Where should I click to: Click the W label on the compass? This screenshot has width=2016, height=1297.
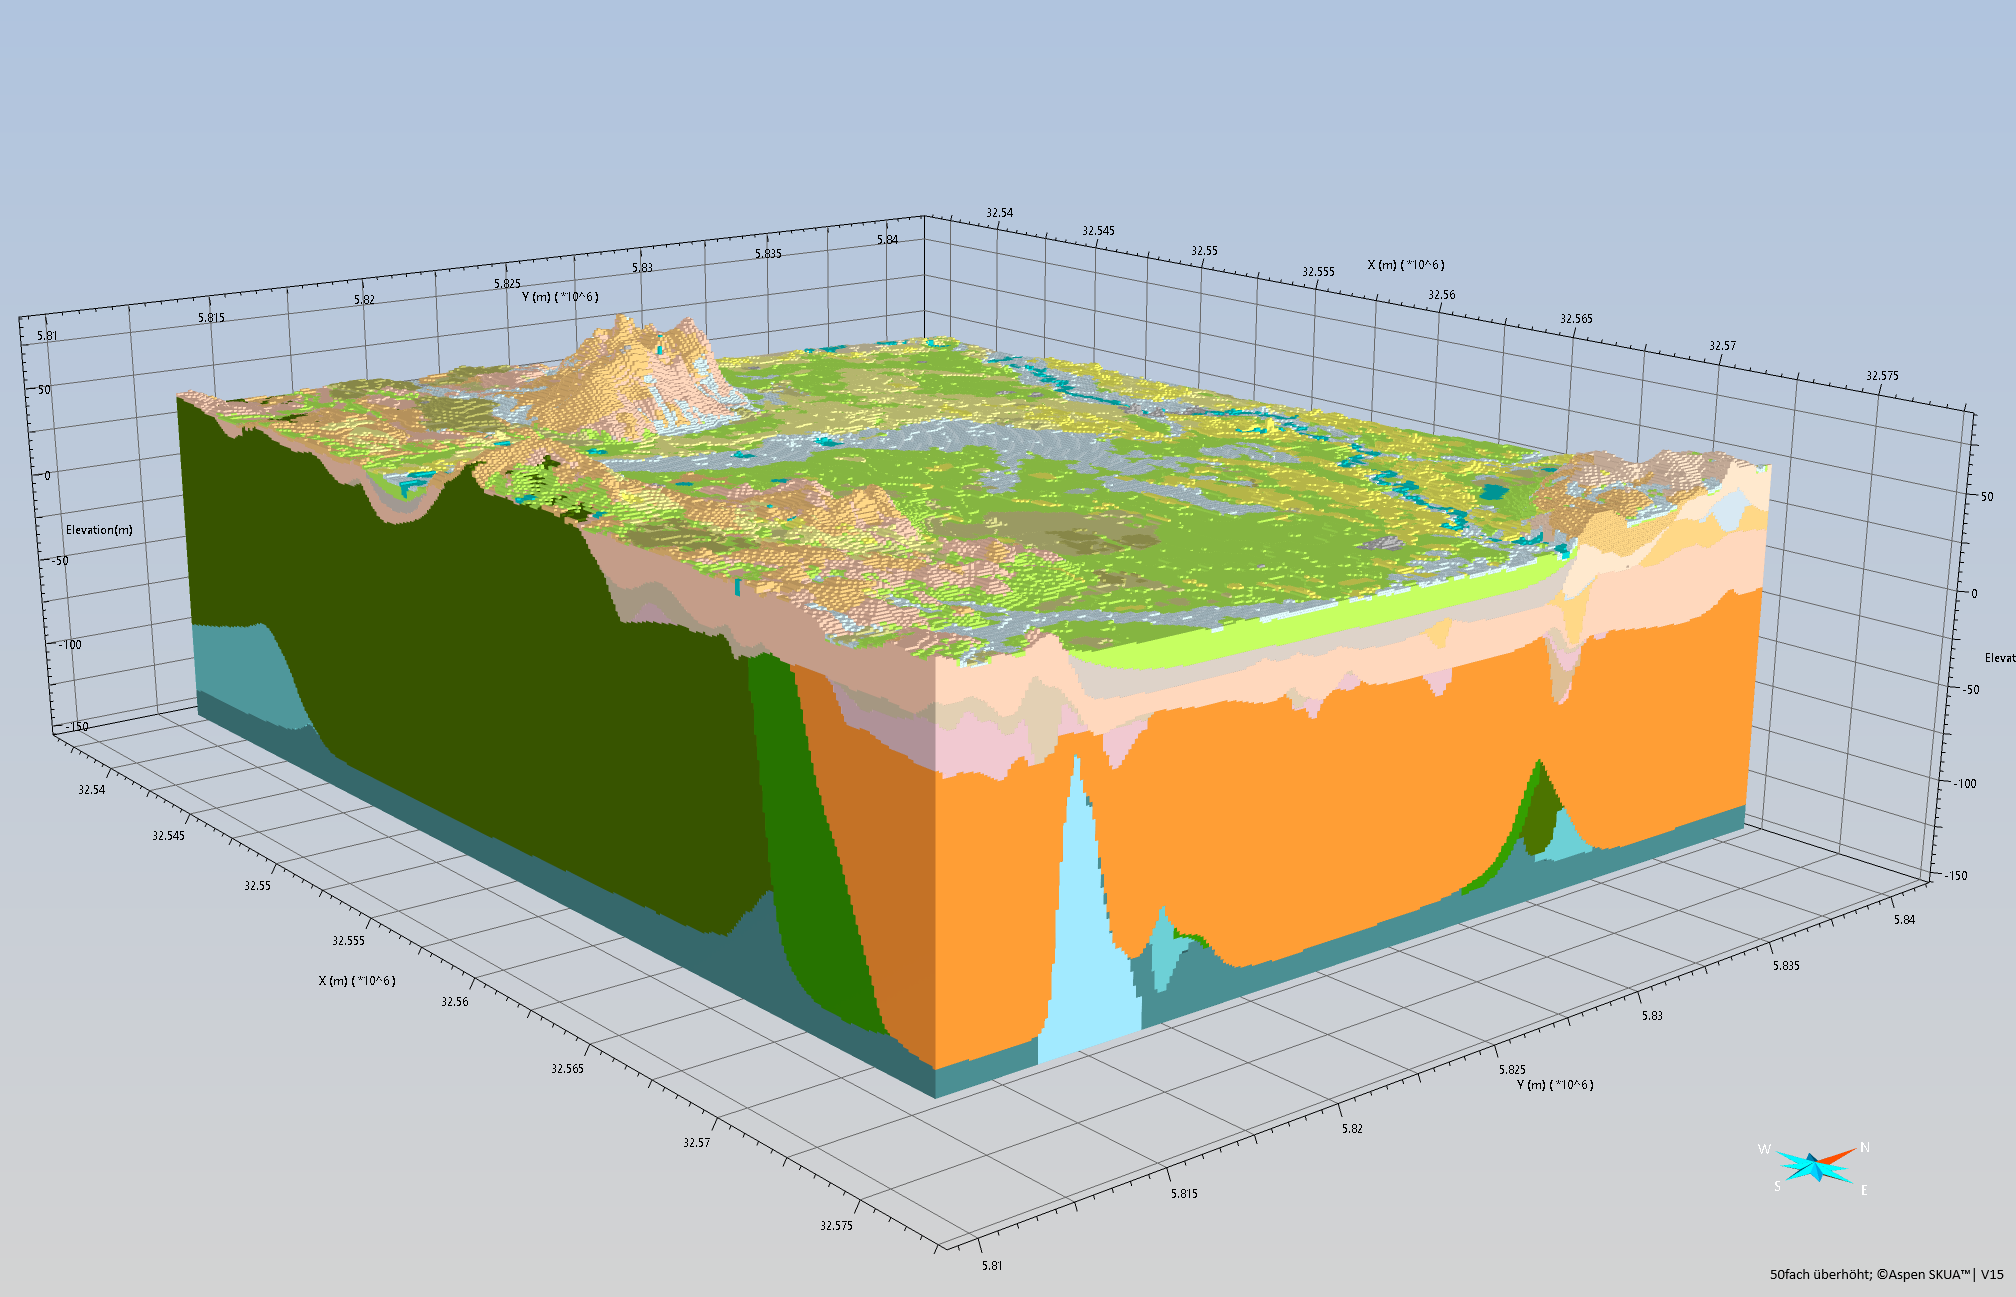1764,1150
